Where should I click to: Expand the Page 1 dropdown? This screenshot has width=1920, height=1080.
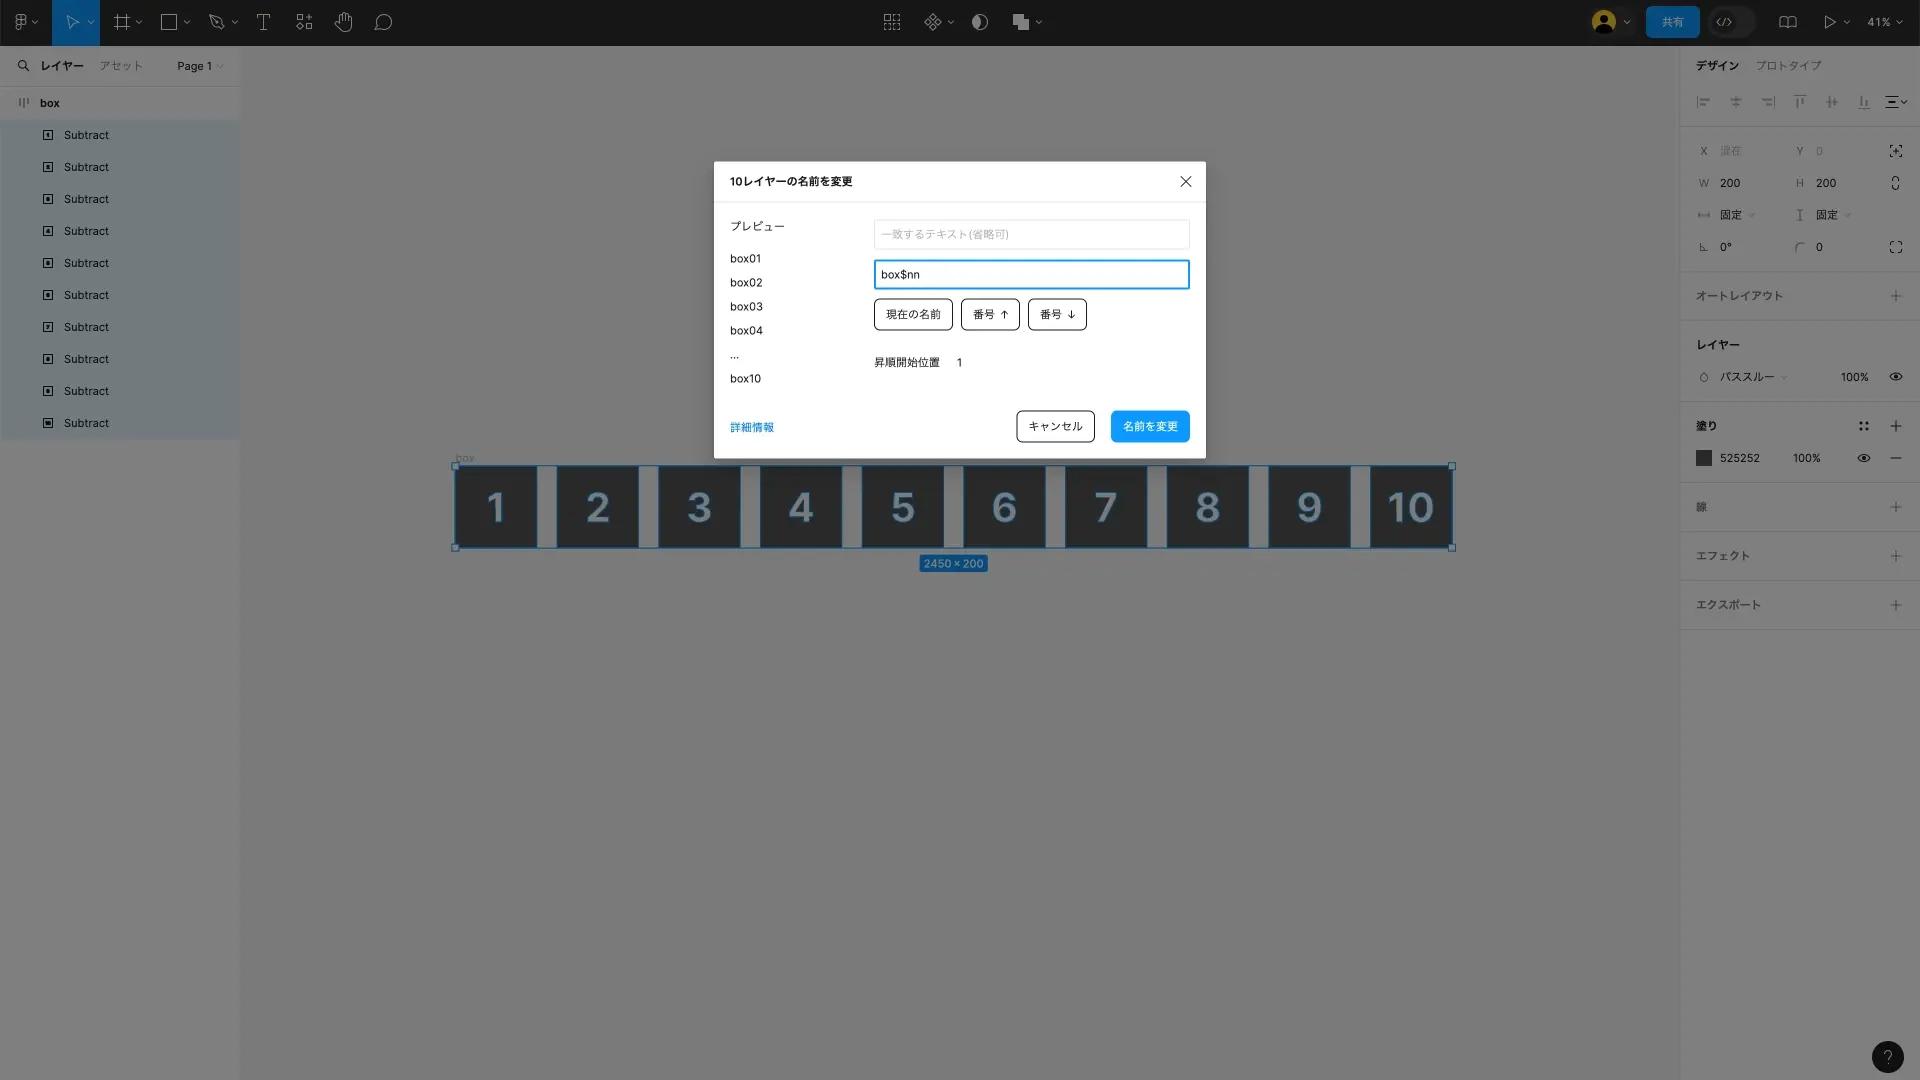click(200, 66)
